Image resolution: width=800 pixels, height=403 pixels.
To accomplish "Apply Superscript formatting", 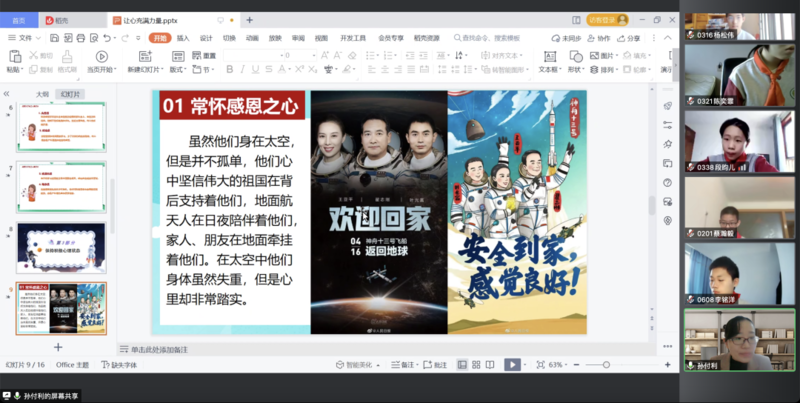I will click(x=299, y=69).
